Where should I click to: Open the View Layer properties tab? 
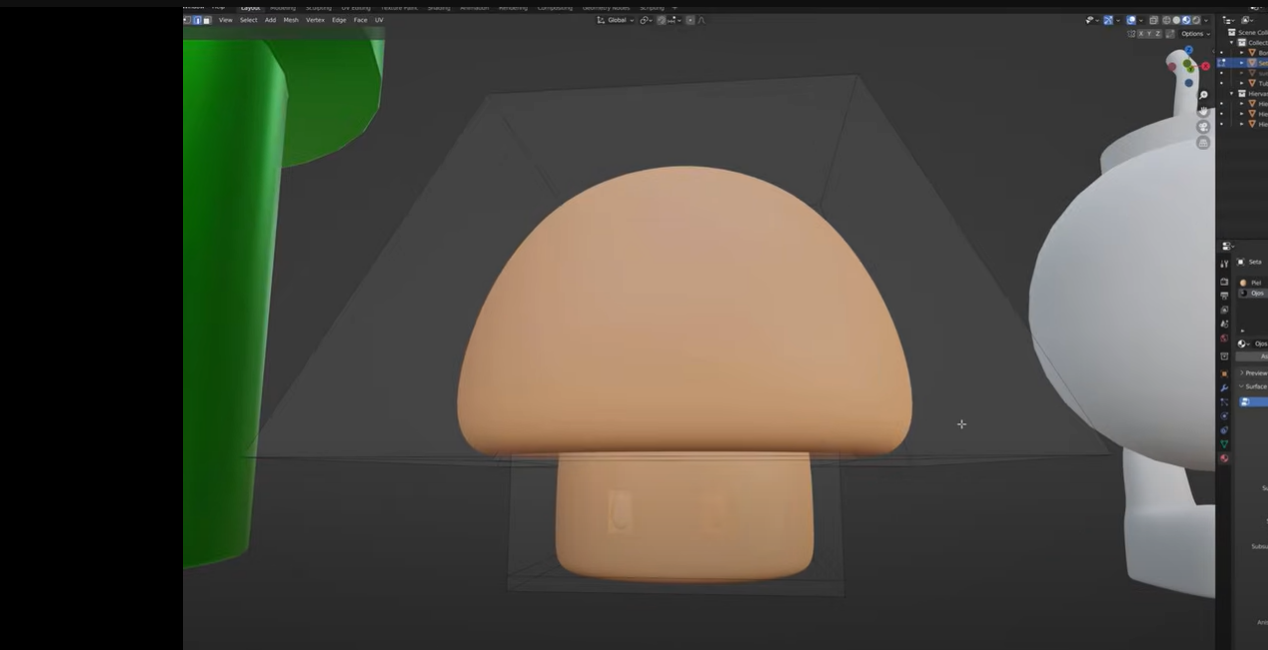click(1224, 309)
